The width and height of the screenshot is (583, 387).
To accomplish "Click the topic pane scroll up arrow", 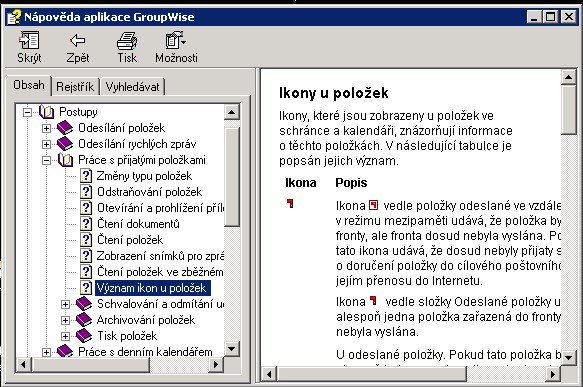I will point(568,77).
